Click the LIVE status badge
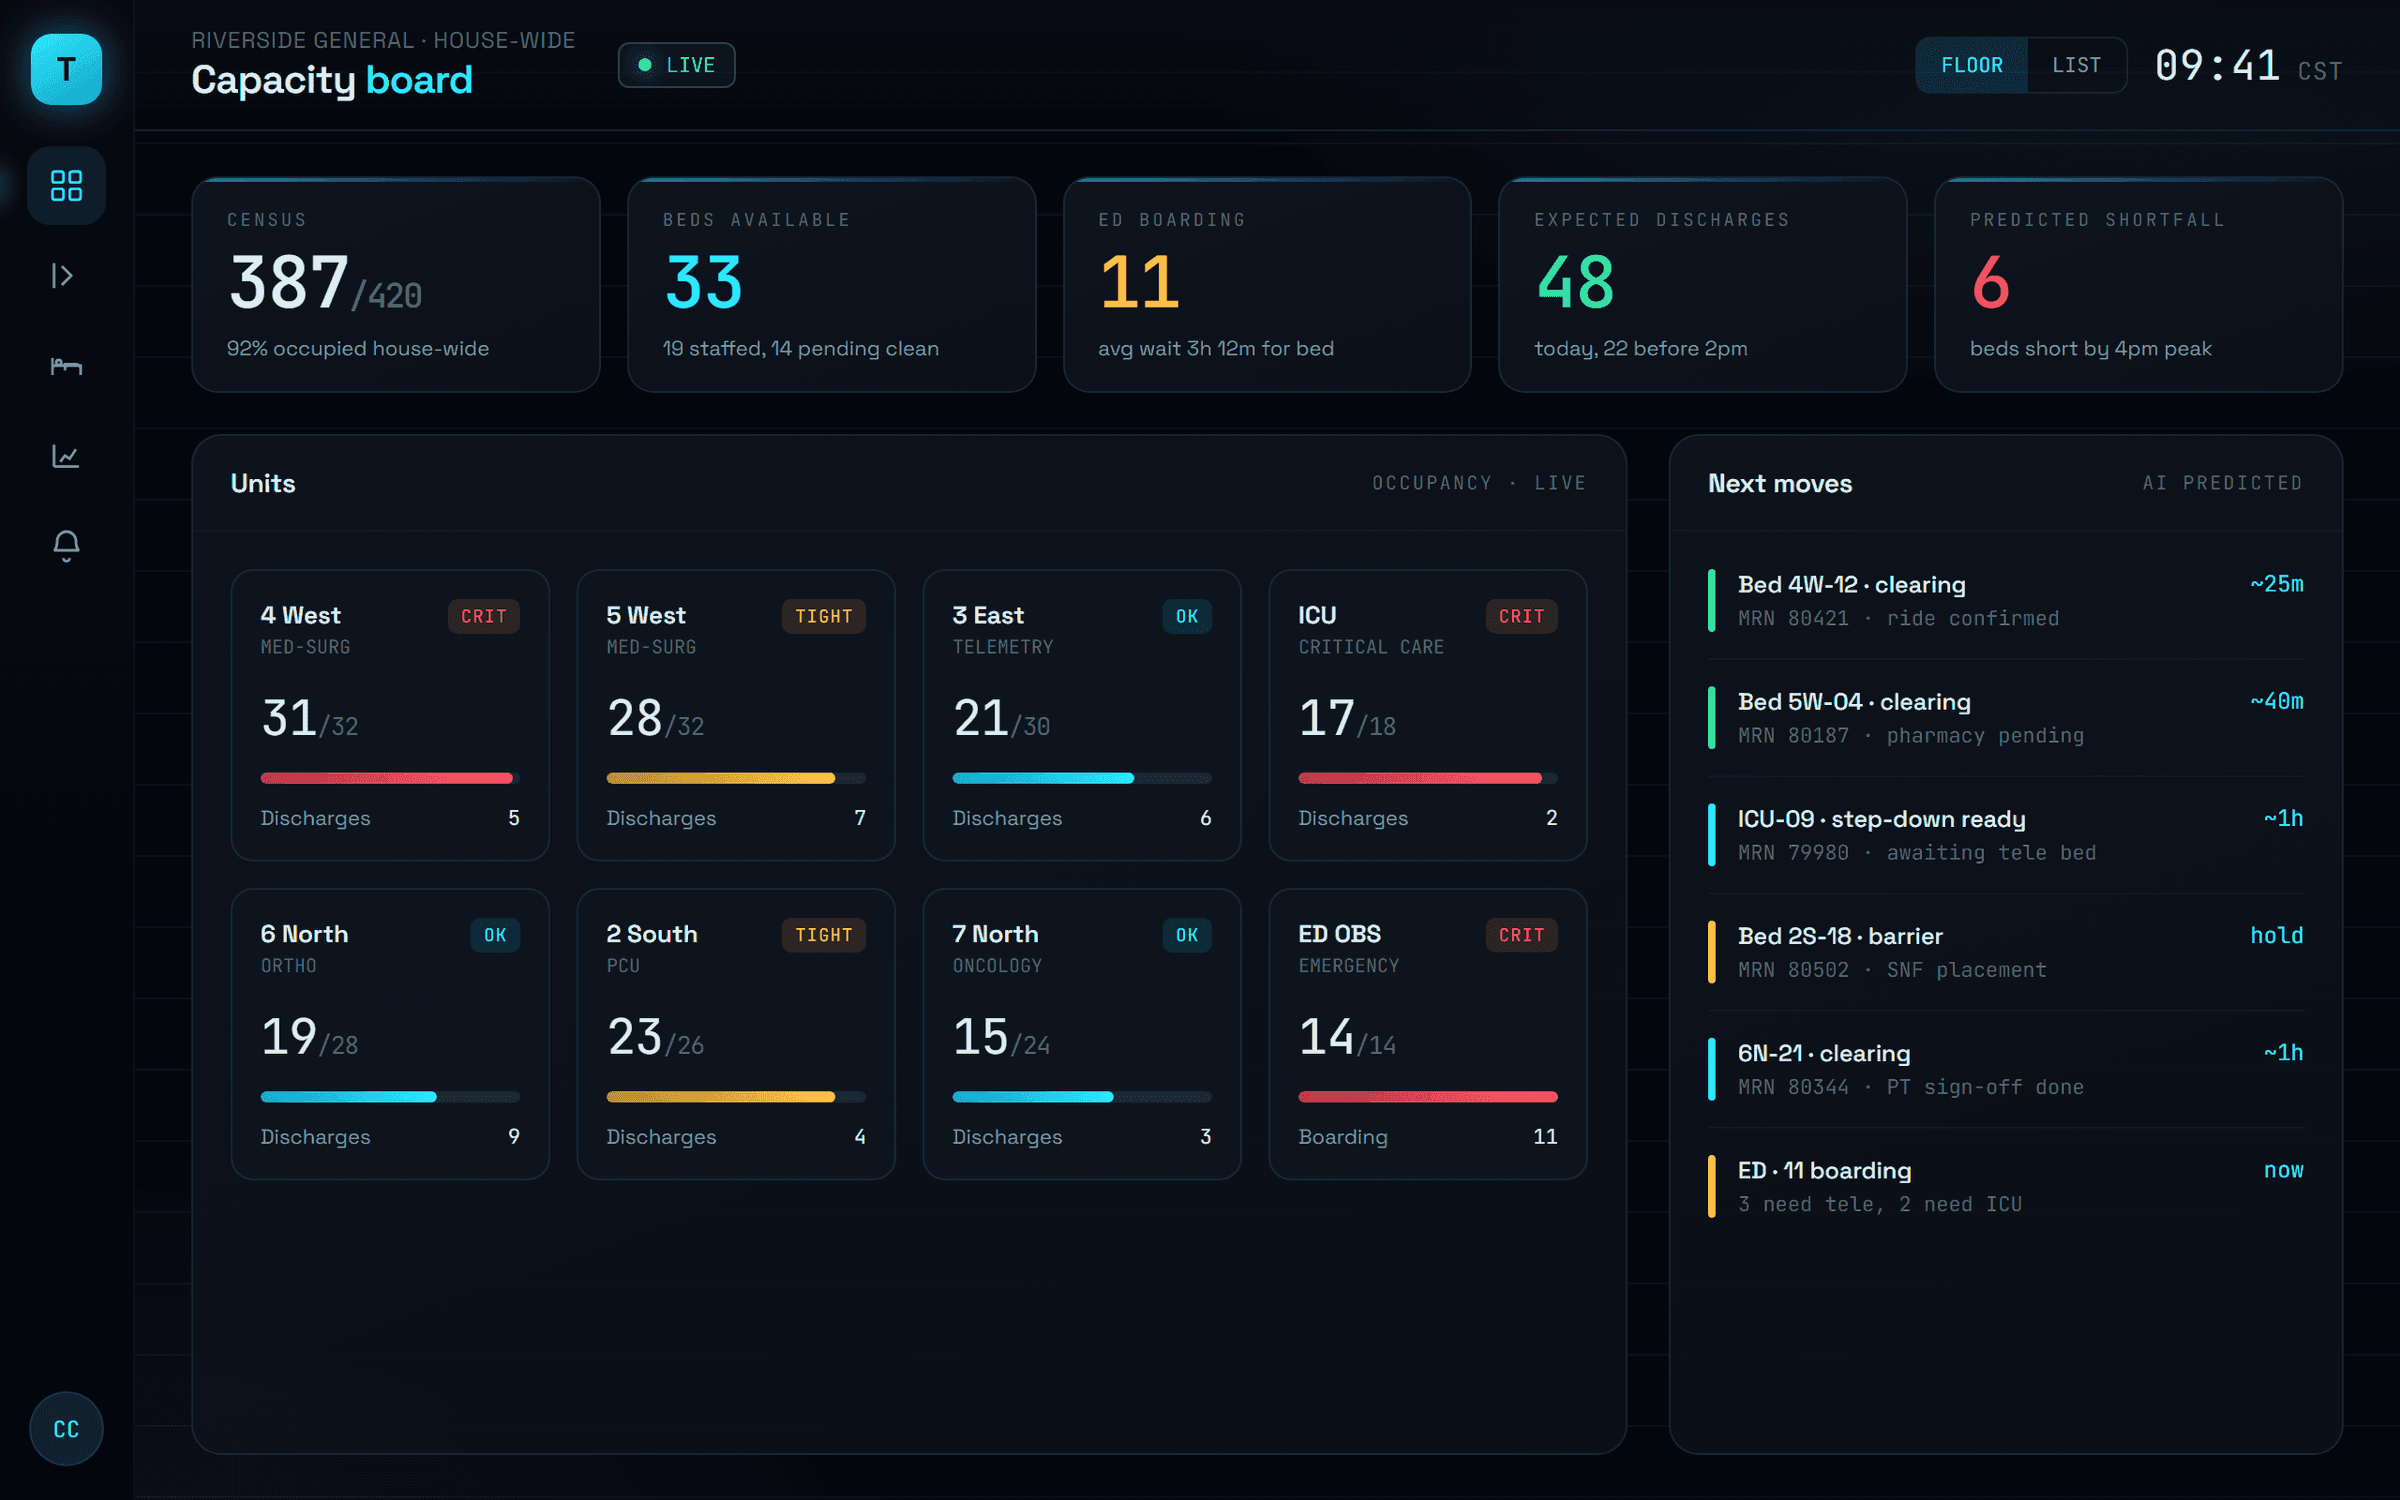Viewport: 2400px width, 1500px height. click(x=676, y=65)
